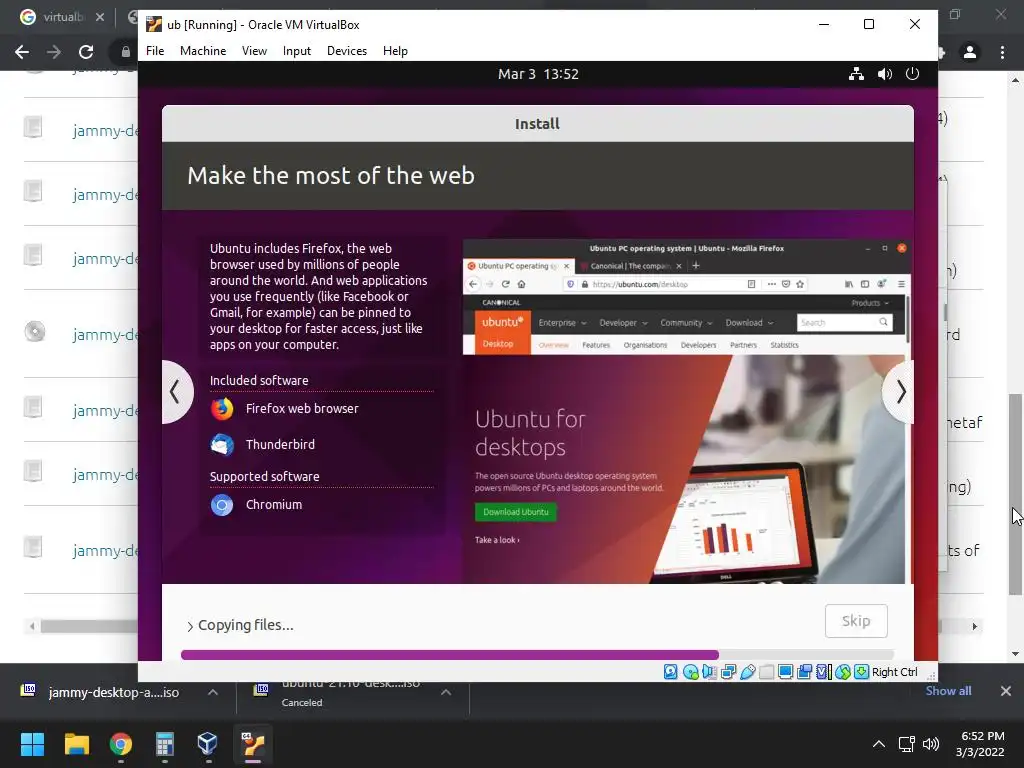Click the Chrome page vertical scrollbar thumb

pyautogui.click(x=1015, y=494)
